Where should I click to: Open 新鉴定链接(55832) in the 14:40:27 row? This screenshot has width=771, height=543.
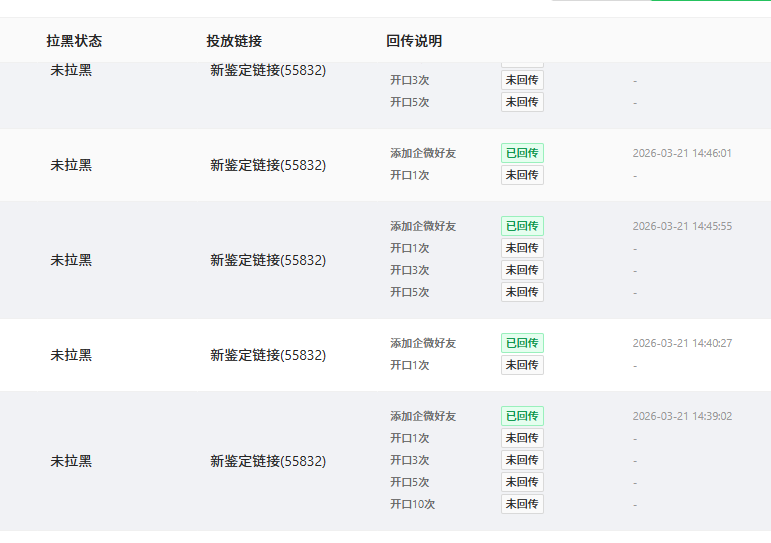pos(268,355)
